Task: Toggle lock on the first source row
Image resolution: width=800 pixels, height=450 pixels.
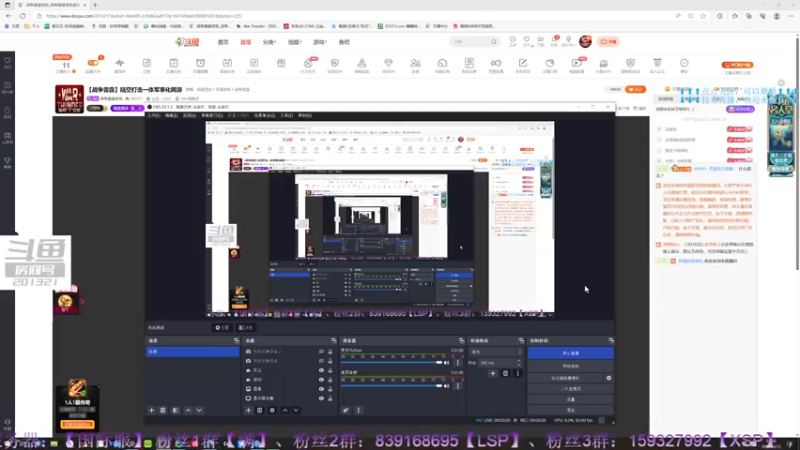Action: (330, 352)
